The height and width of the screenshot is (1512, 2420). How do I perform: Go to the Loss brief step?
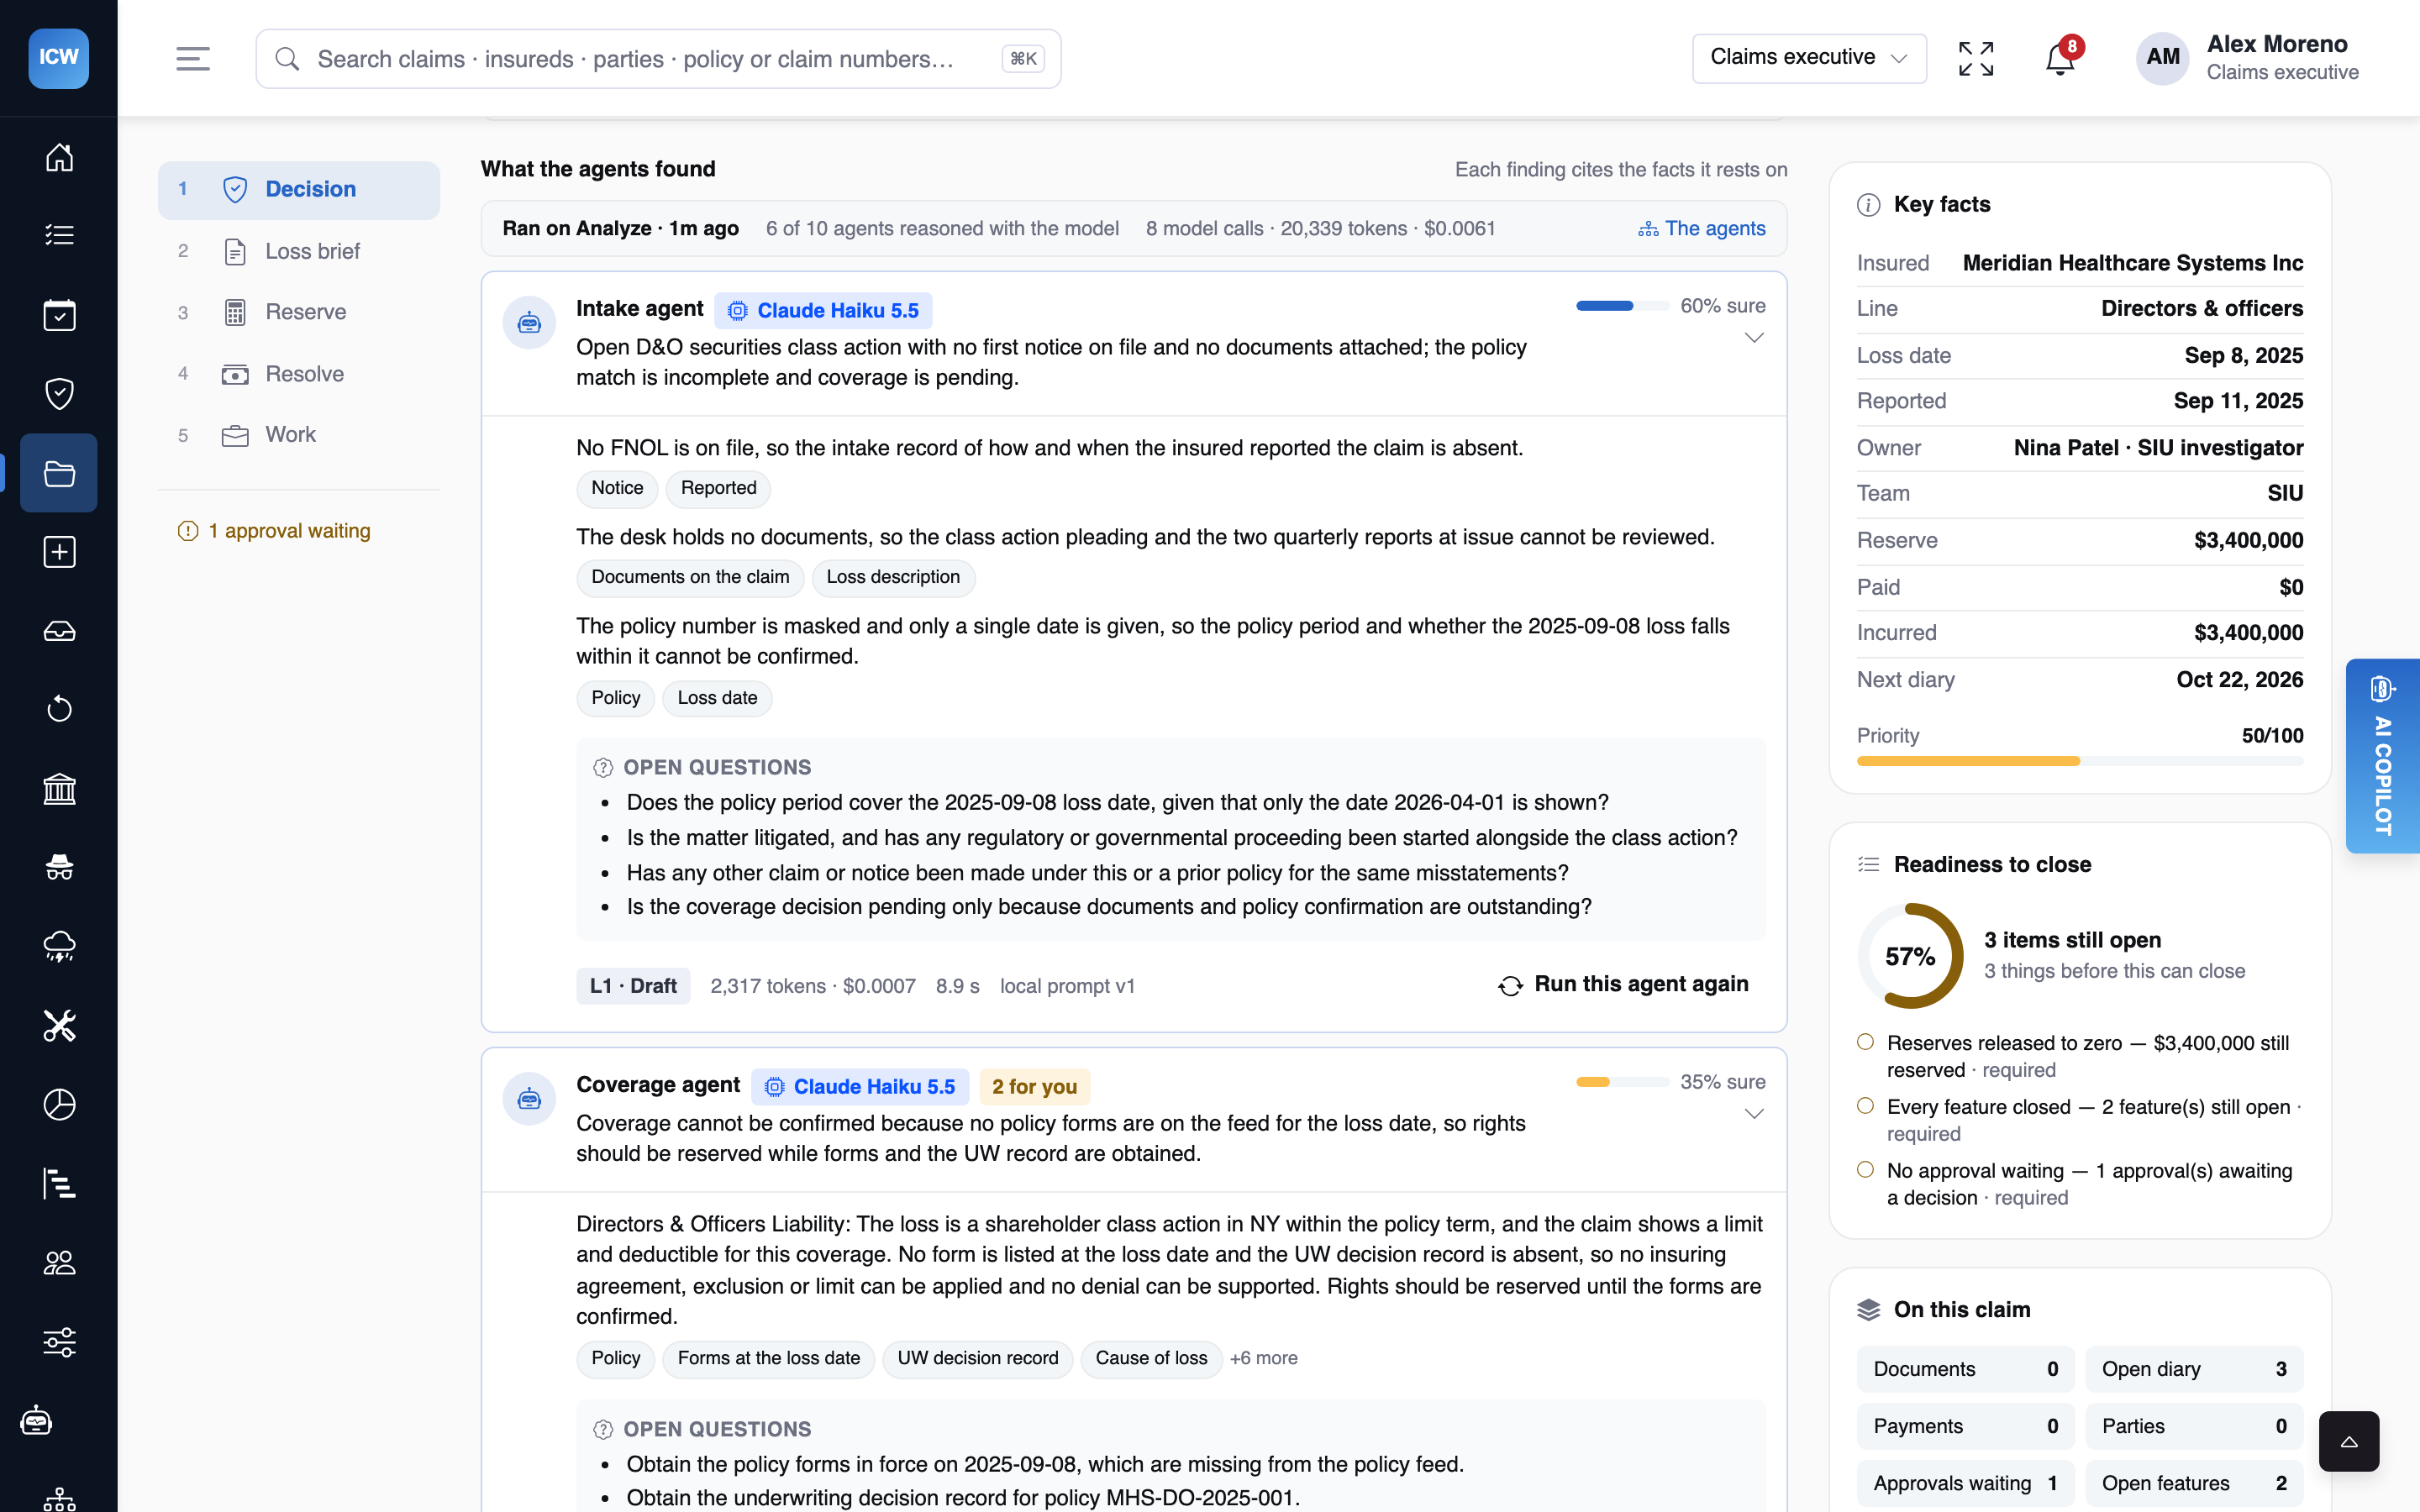299,251
